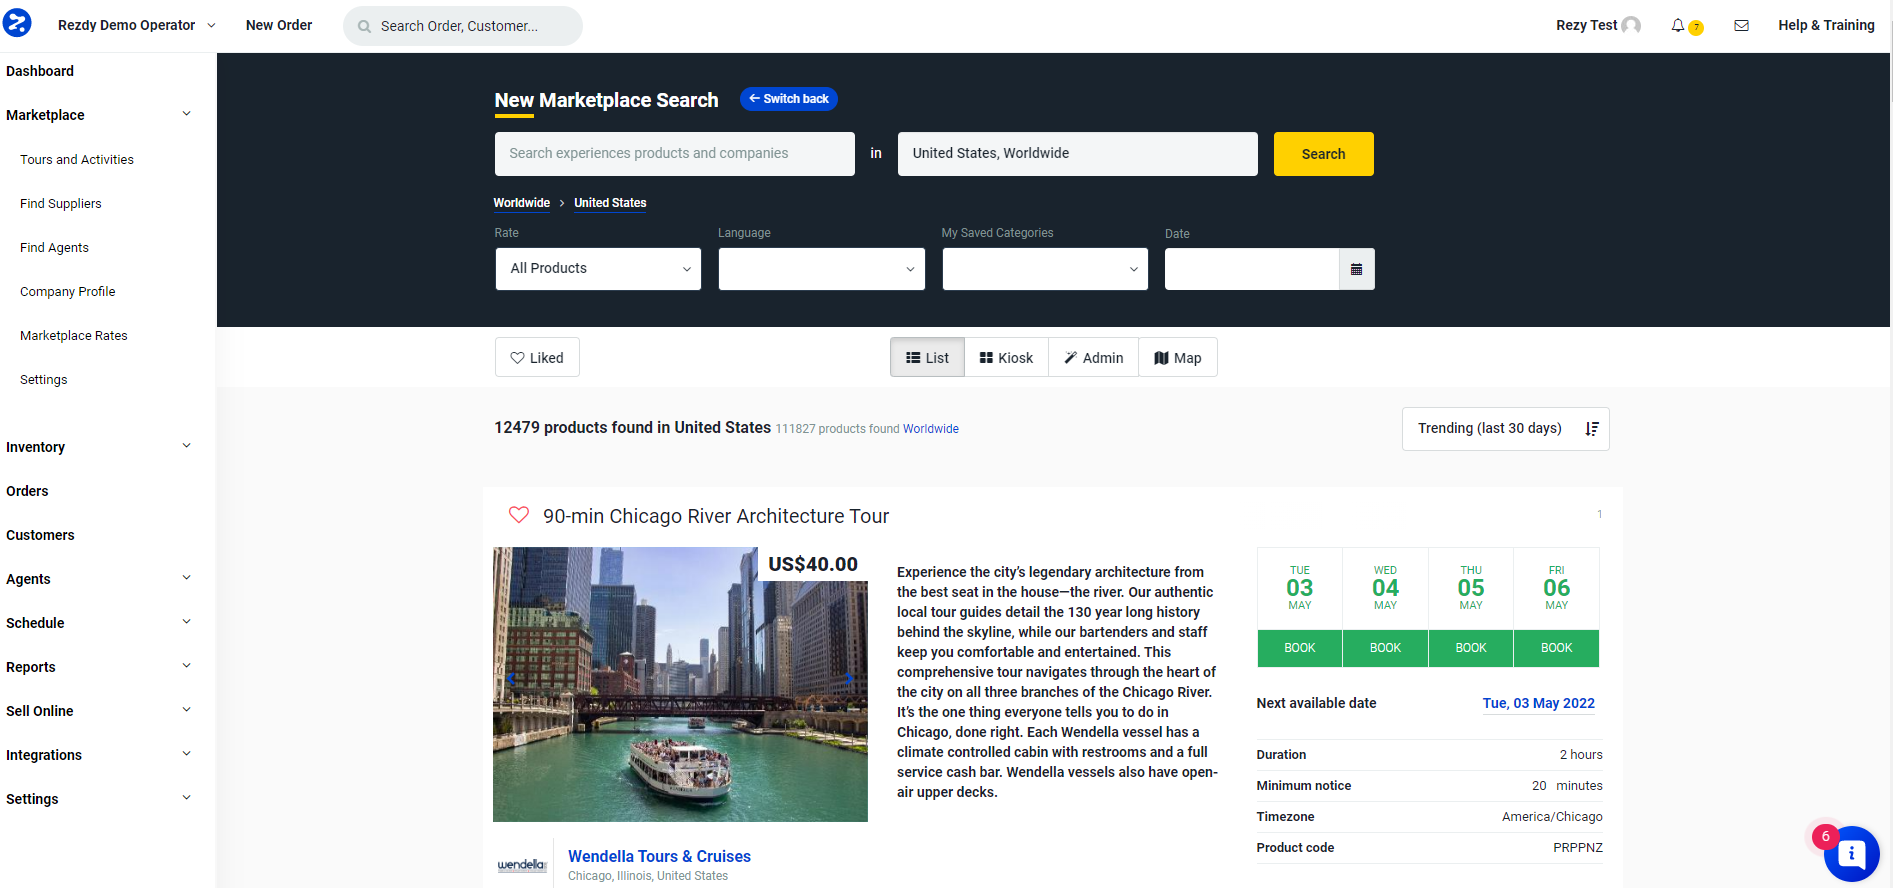Screen dimensions: 1893x888
Task: Like the Chicago River Architecture Tour heart
Action: pyautogui.click(x=518, y=515)
